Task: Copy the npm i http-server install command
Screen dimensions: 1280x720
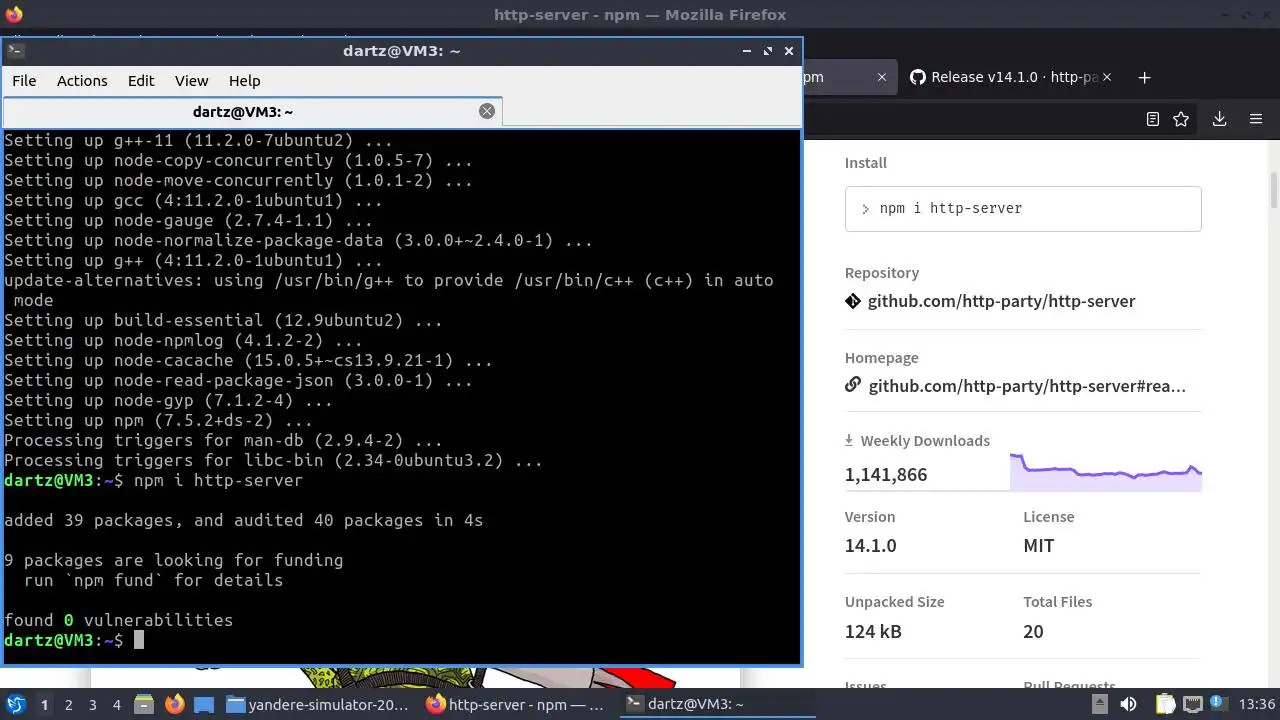Action: [1023, 209]
